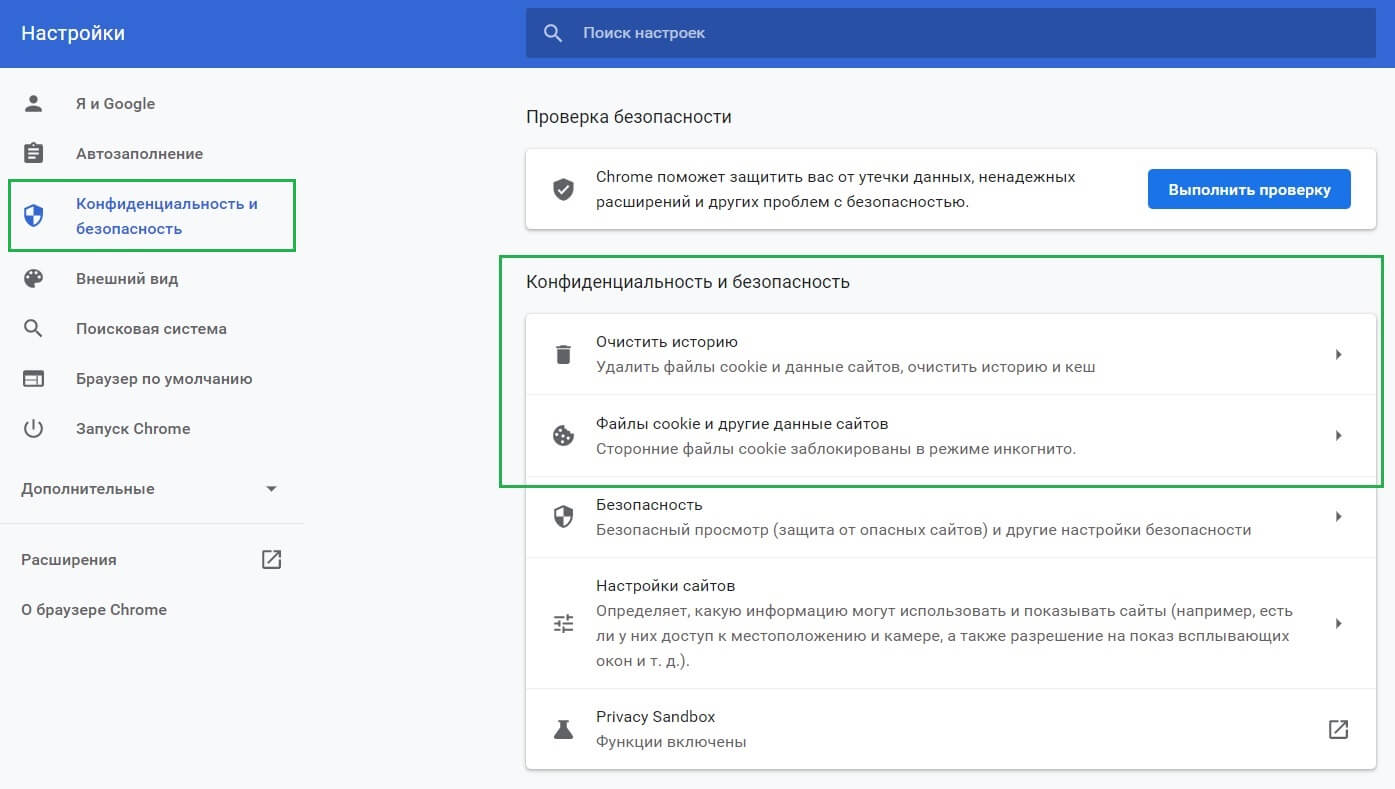Open the Настройки сайтов row arrow
The height and width of the screenshot is (789, 1395).
click(1338, 623)
